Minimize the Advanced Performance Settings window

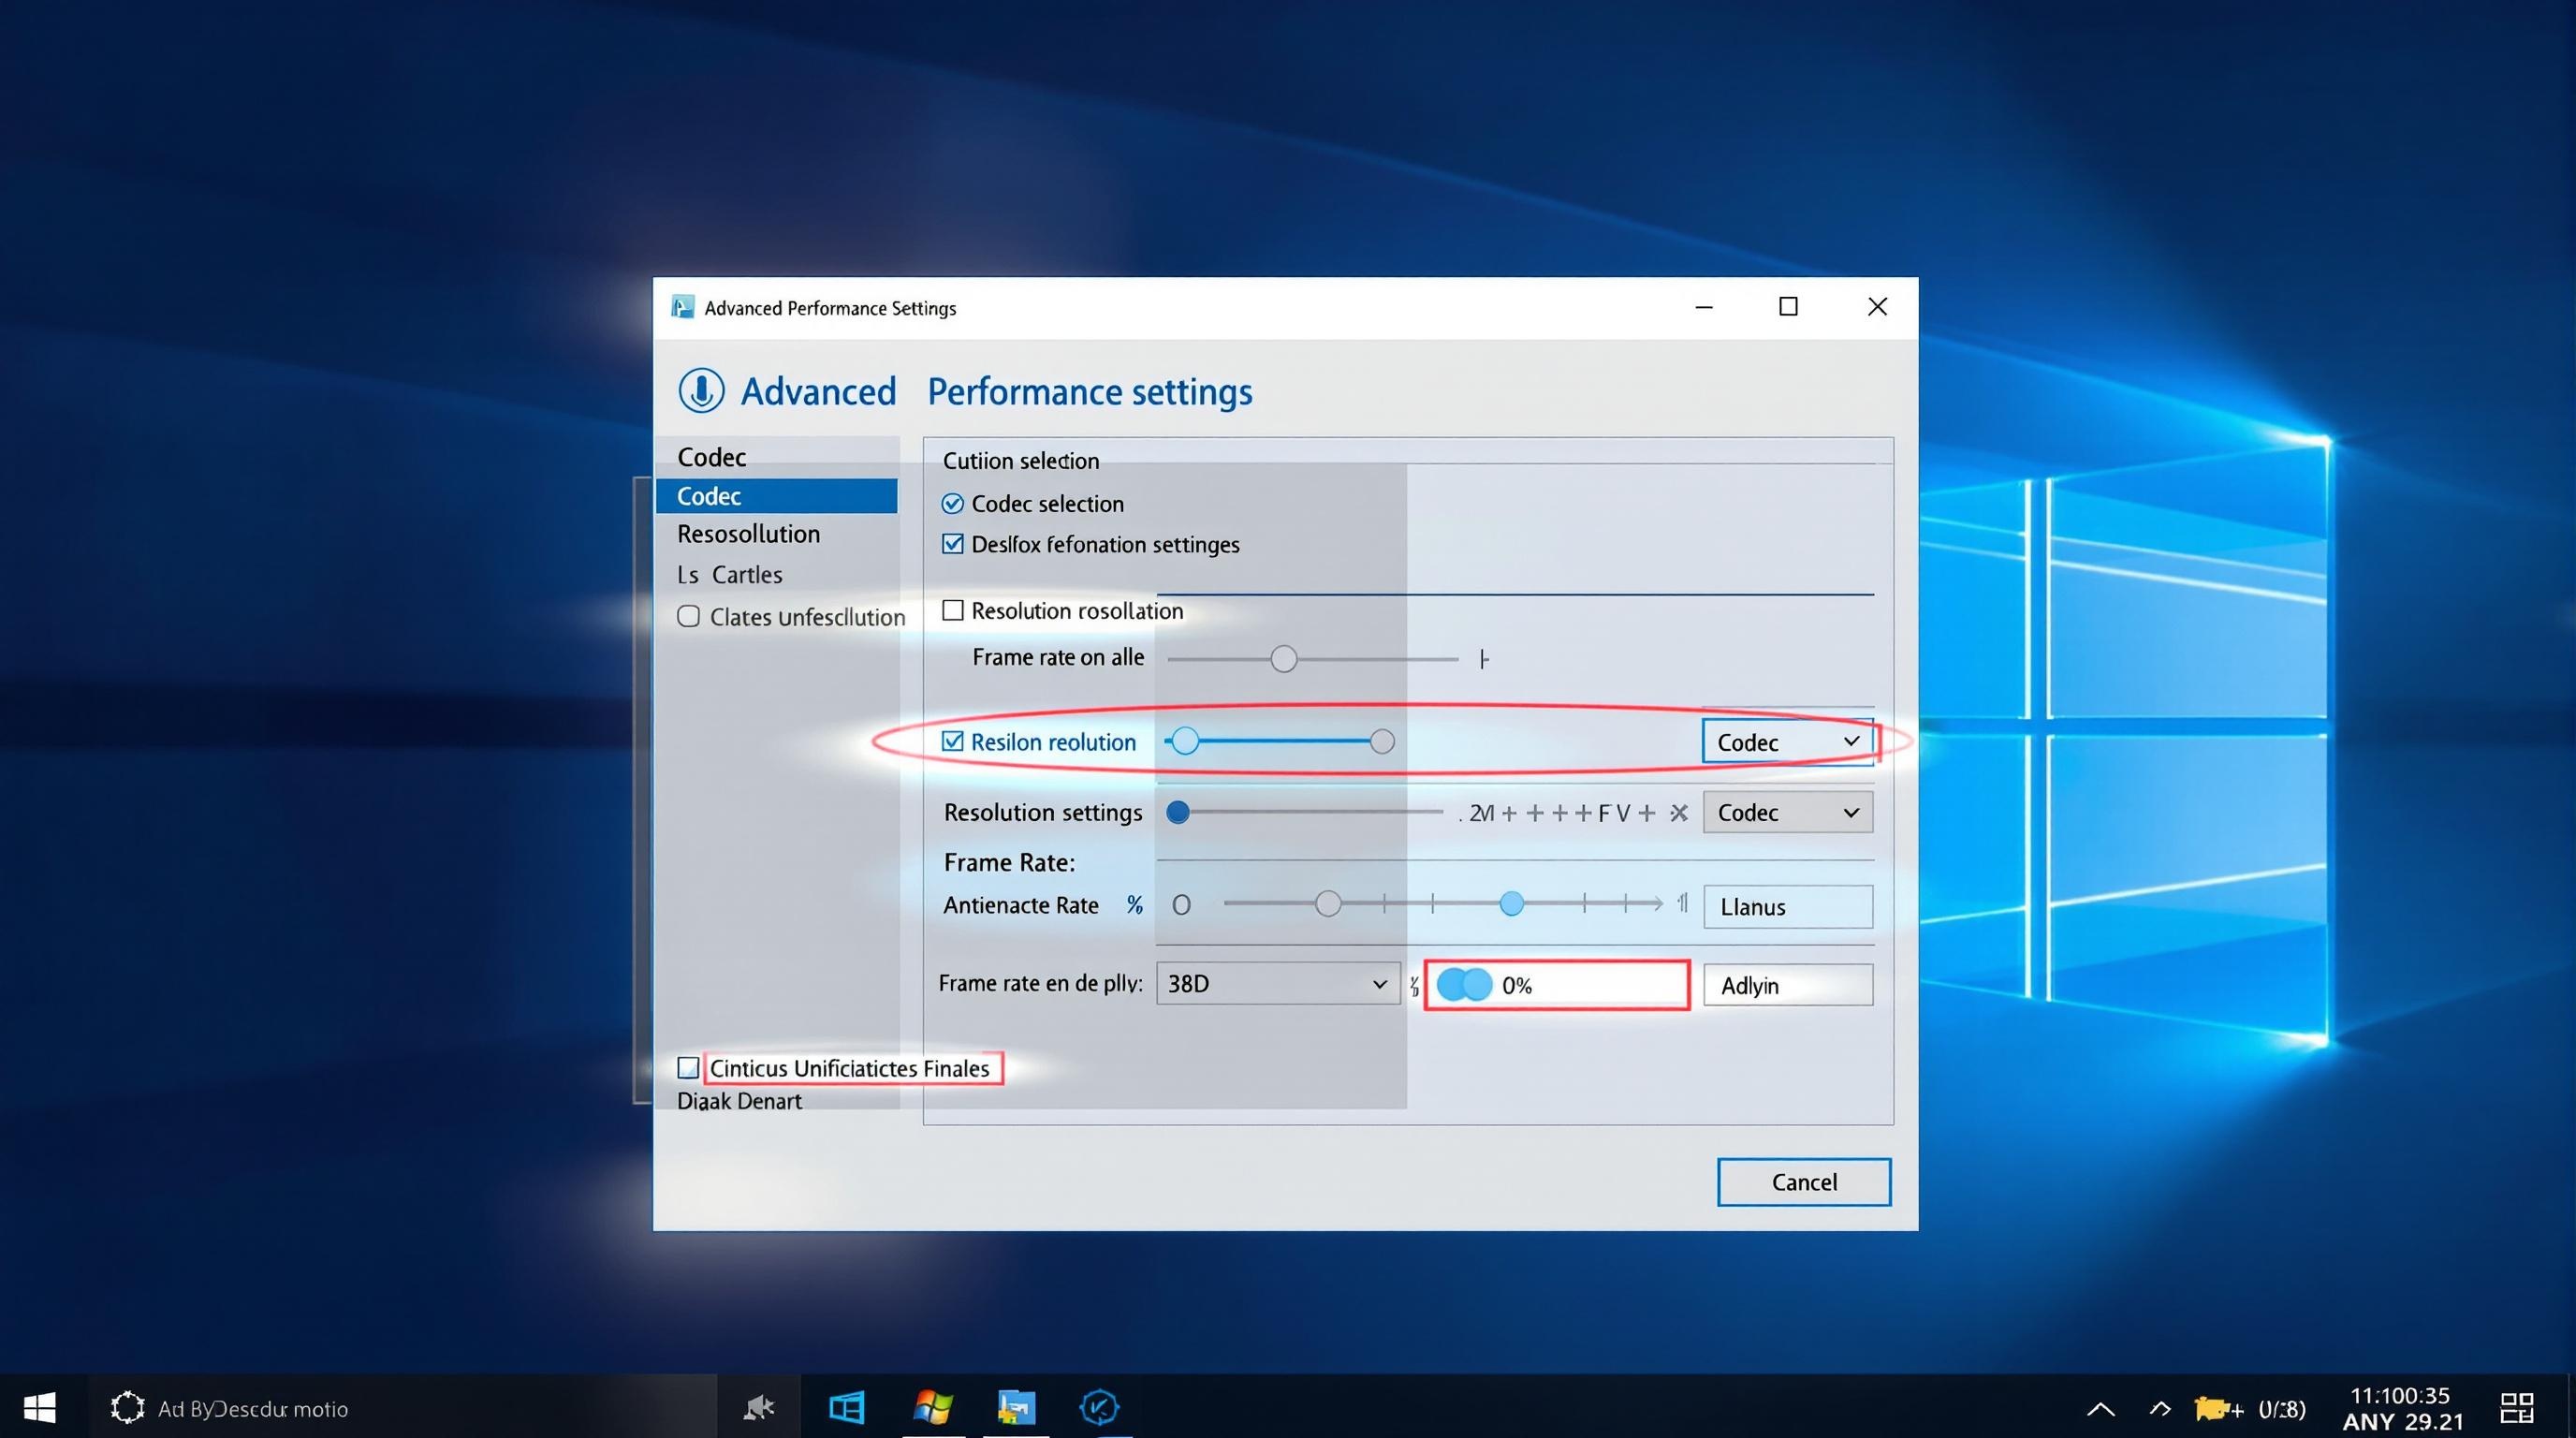tap(1704, 307)
